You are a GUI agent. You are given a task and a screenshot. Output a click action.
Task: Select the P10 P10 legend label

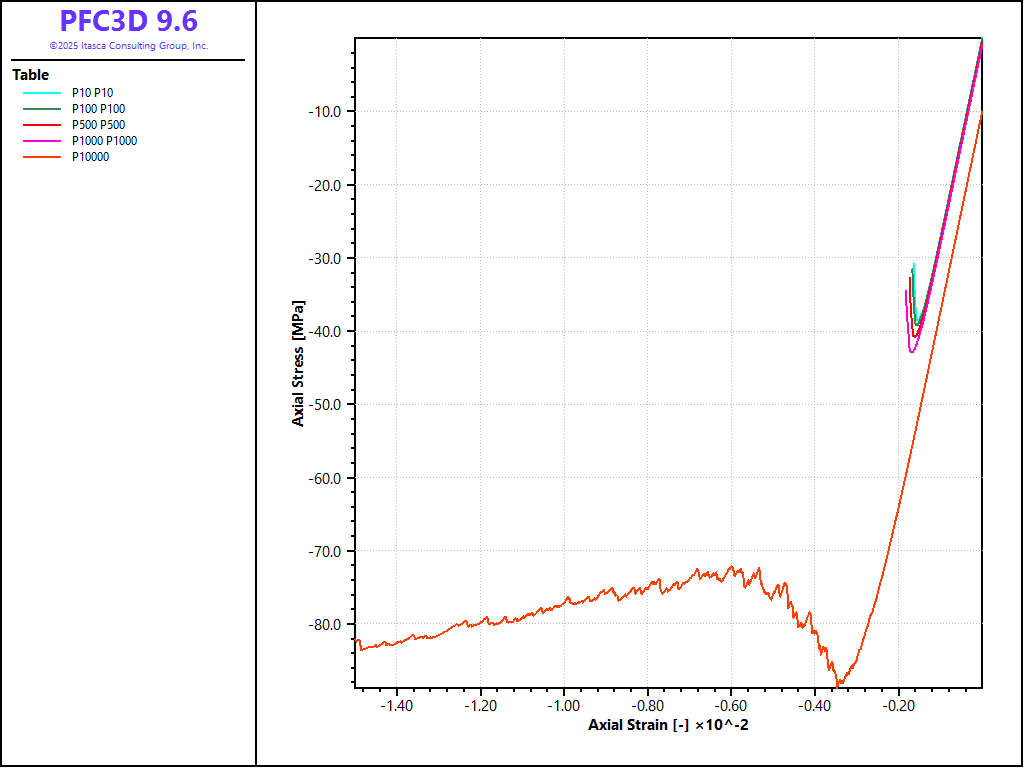pyautogui.click(x=92, y=93)
